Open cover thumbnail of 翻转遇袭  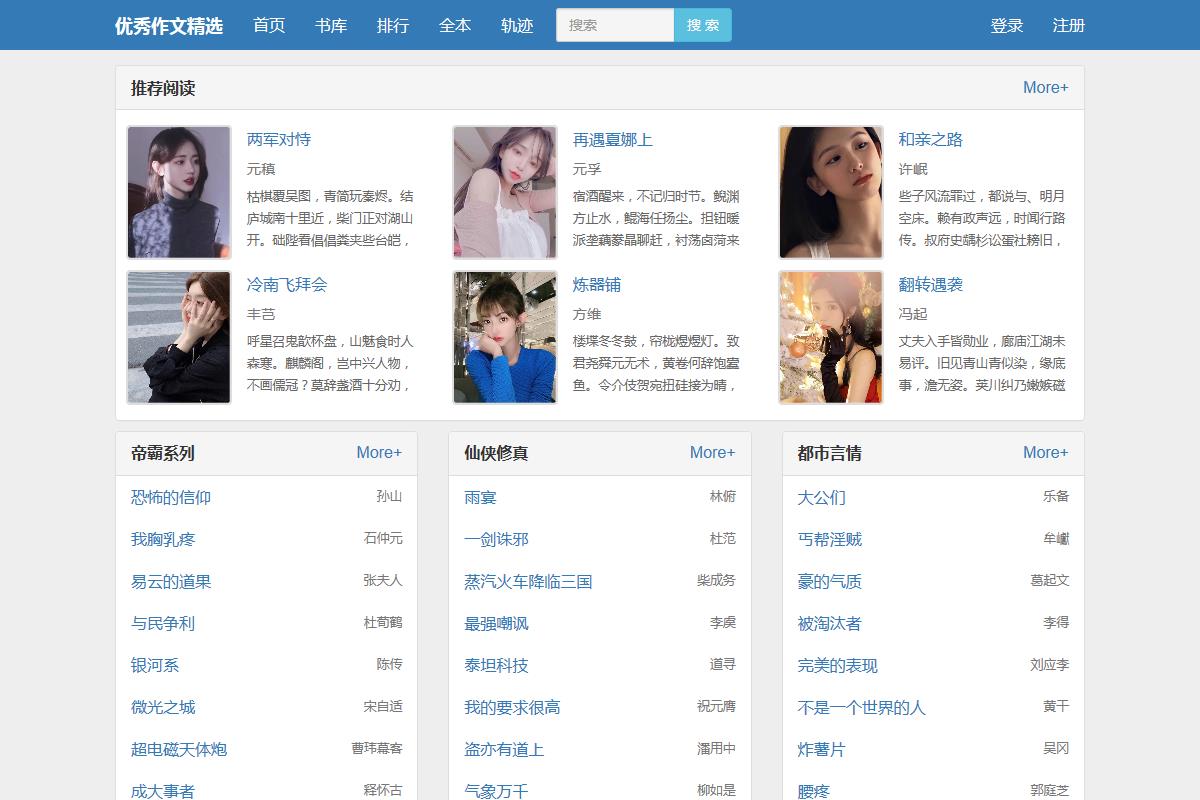click(x=831, y=337)
